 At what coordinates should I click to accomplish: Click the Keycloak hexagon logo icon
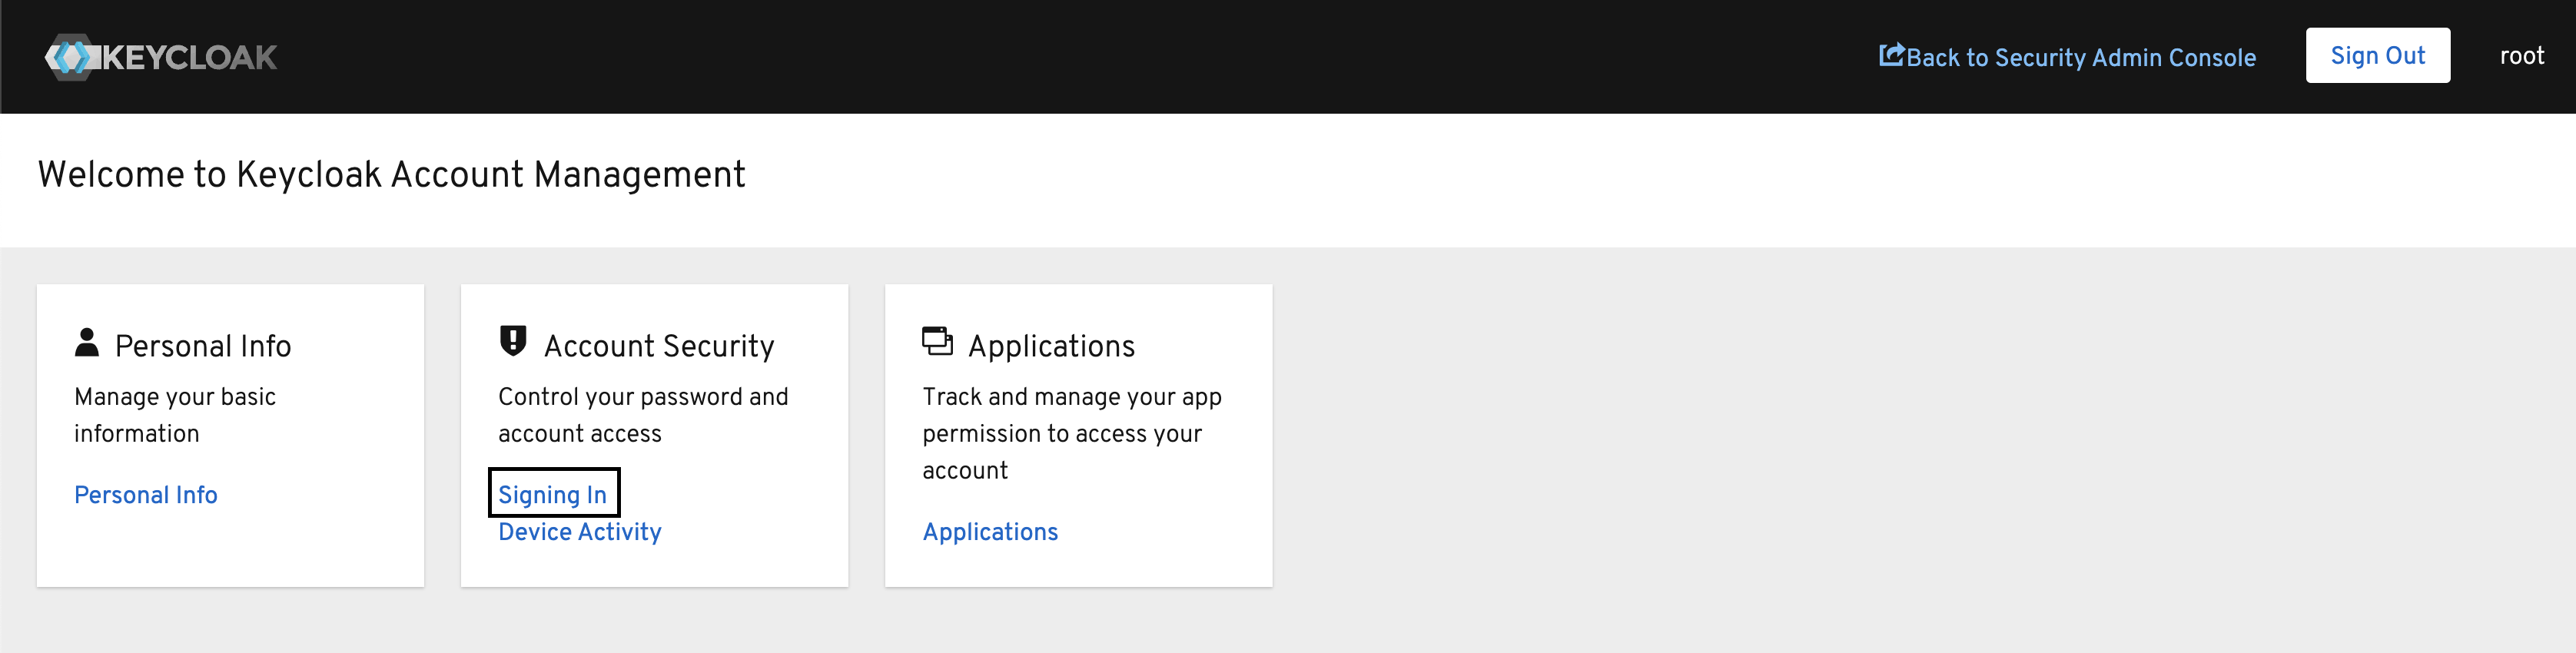tap(69, 57)
